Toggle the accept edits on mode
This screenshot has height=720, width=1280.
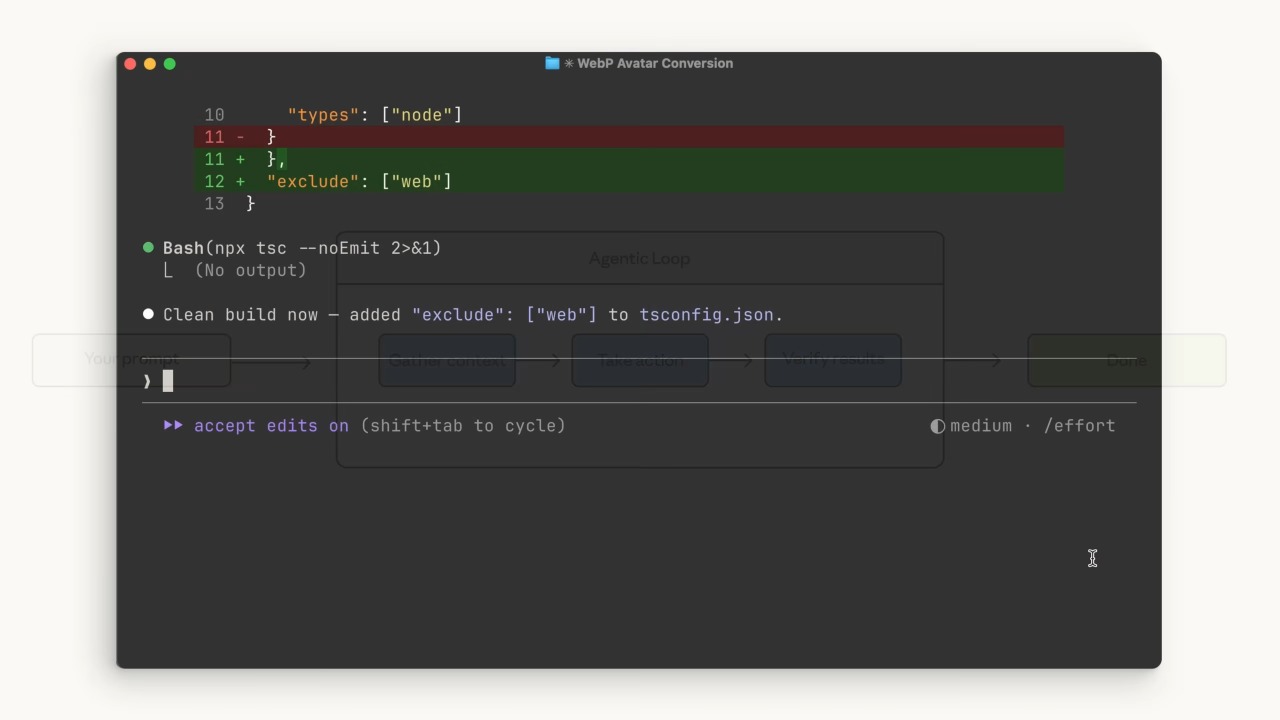click(x=271, y=426)
